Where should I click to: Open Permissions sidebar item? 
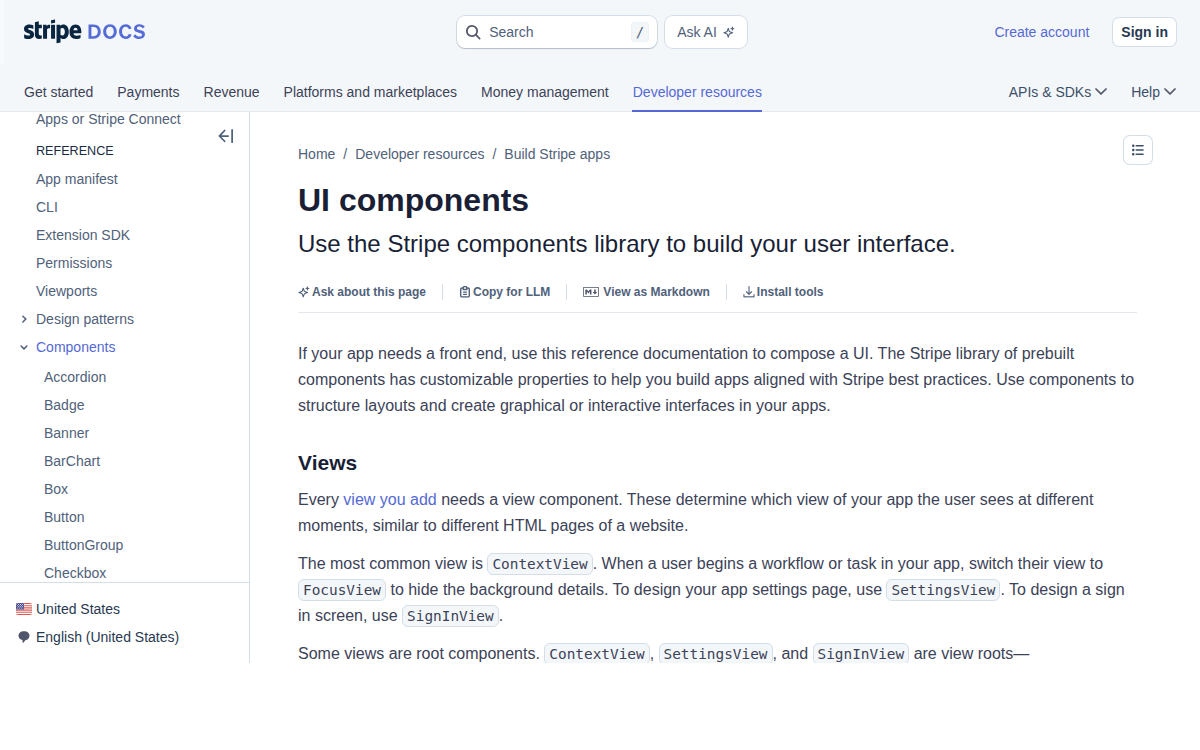[x=74, y=263]
